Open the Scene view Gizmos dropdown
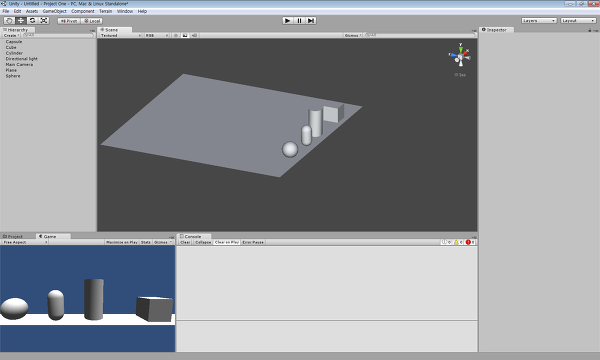This screenshot has width=600, height=360. click(x=353, y=35)
